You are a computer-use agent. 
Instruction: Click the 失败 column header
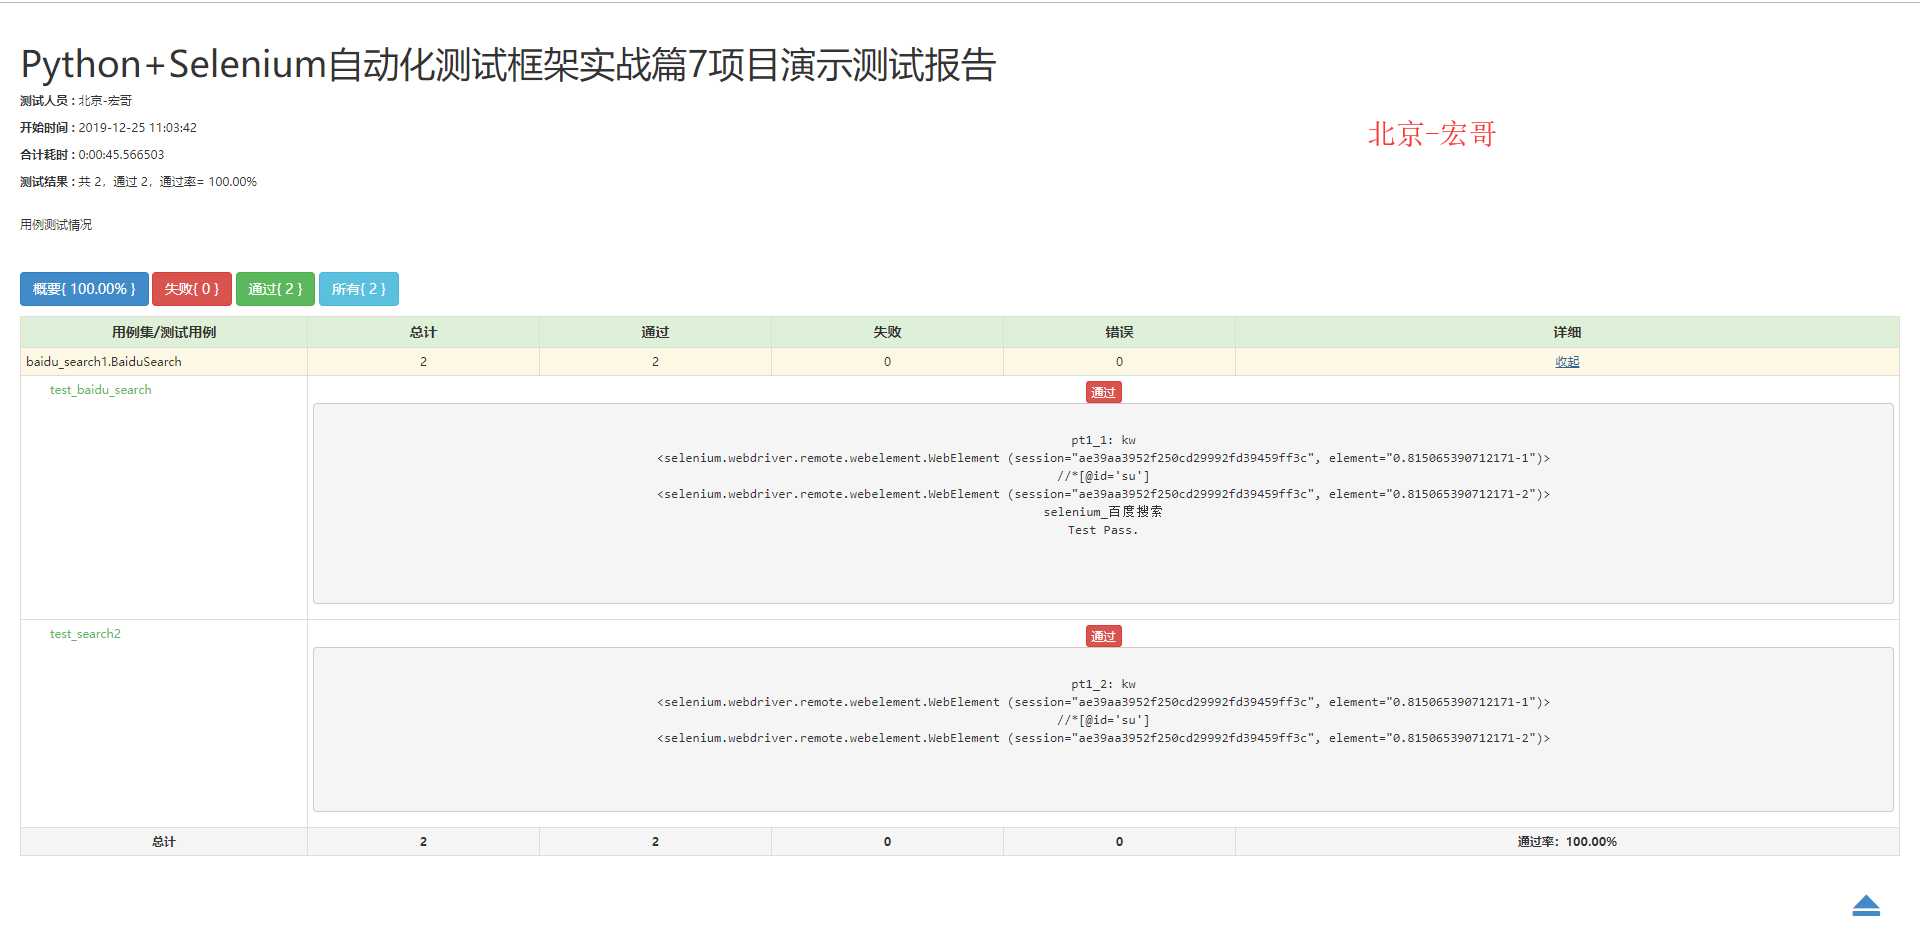tap(887, 332)
